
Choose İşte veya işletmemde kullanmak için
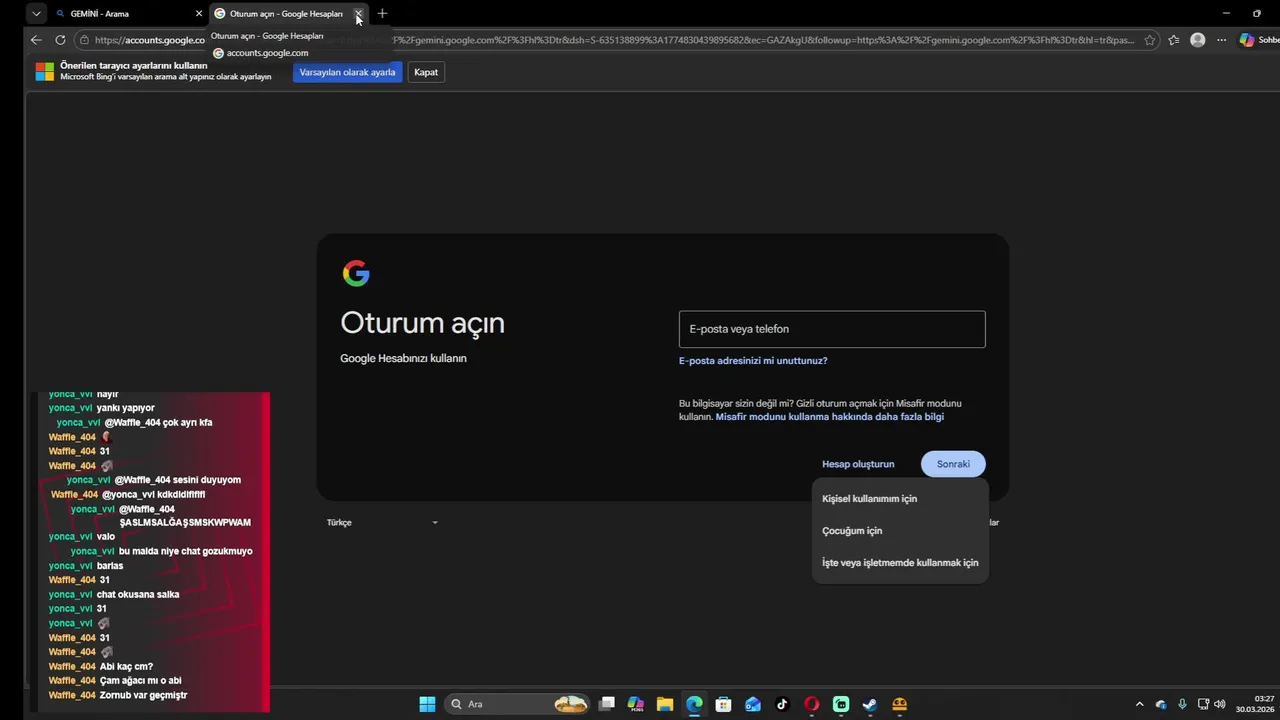(900, 563)
